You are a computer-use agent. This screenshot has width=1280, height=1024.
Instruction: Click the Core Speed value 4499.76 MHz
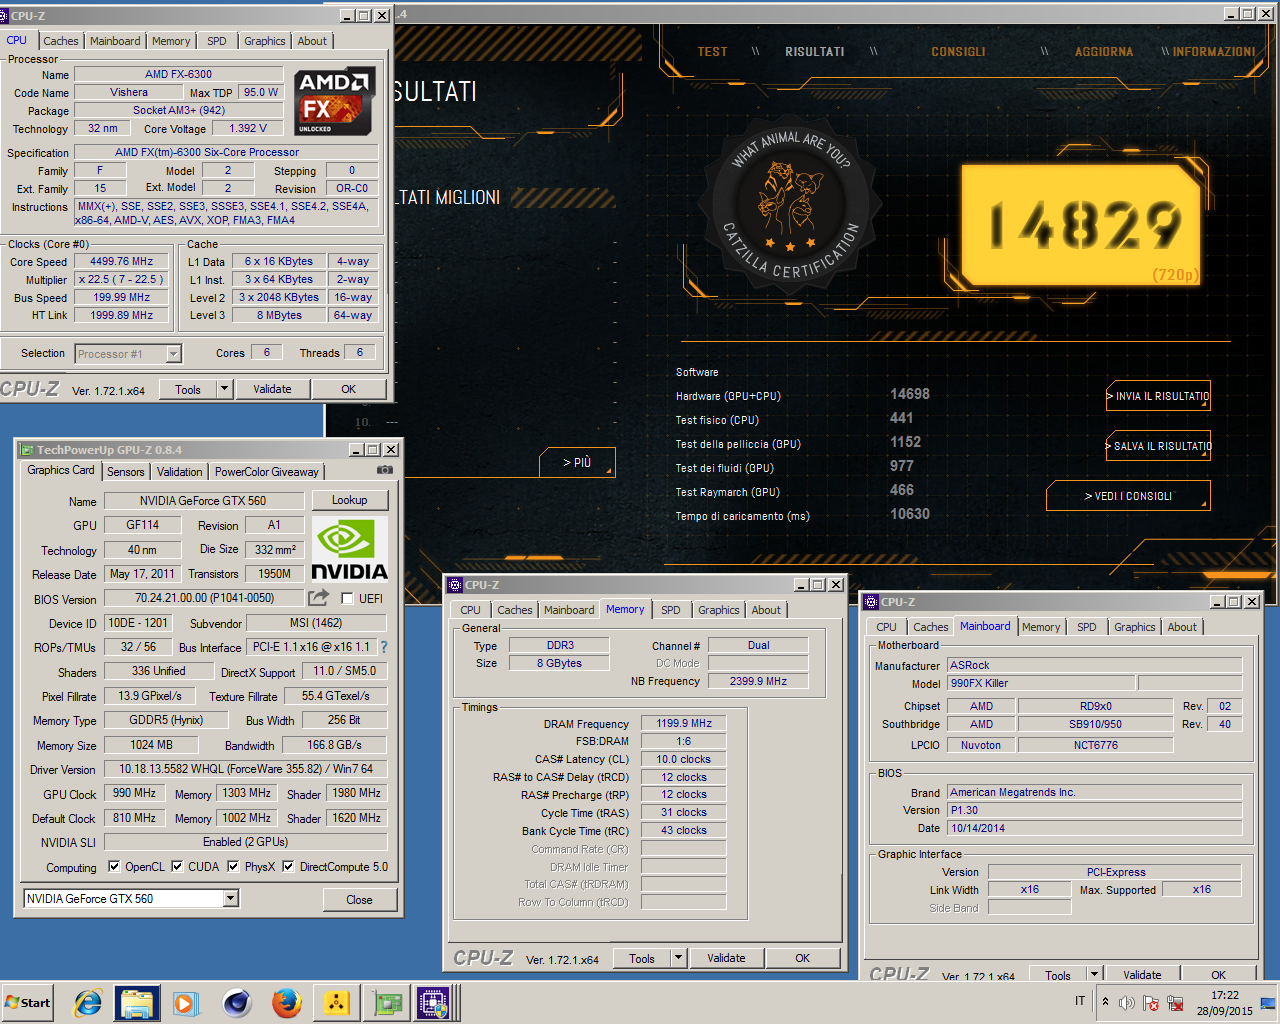tap(122, 262)
